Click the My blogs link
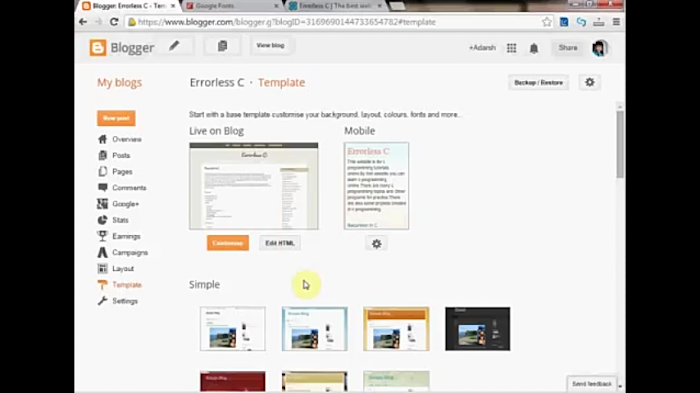The width and height of the screenshot is (700, 393). [120, 83]
